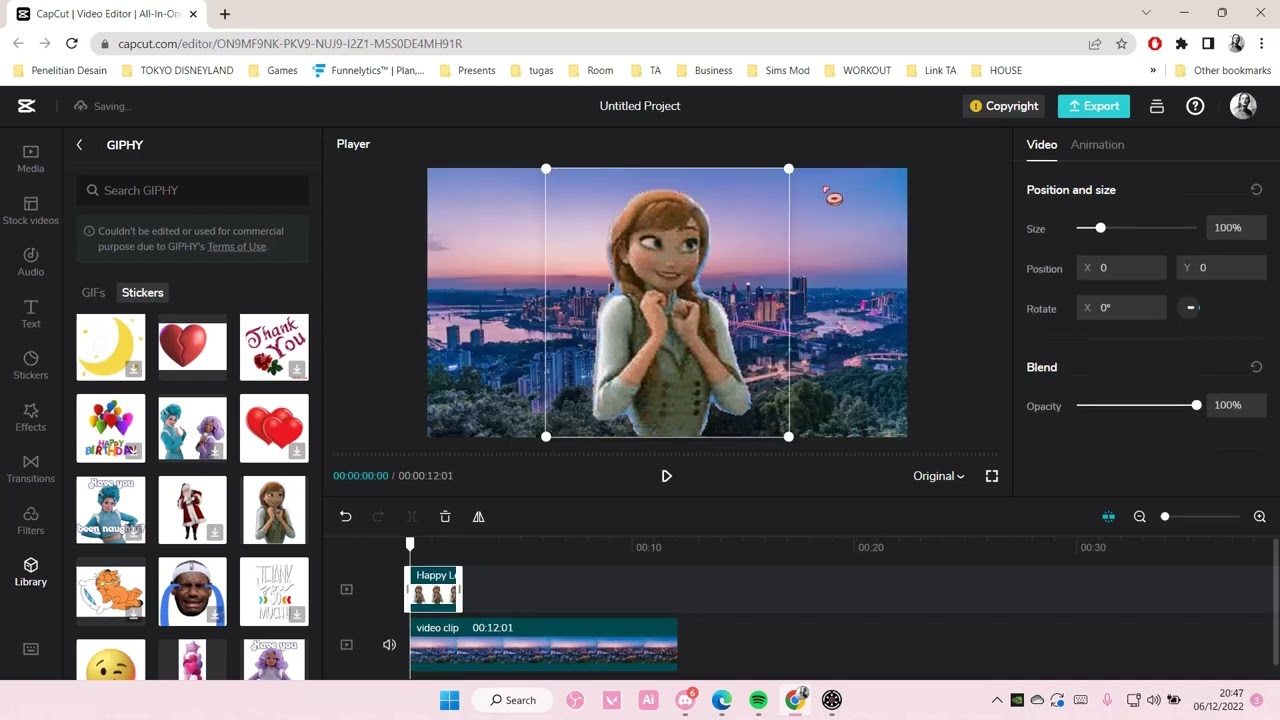Mirror the selected clip

478,517
